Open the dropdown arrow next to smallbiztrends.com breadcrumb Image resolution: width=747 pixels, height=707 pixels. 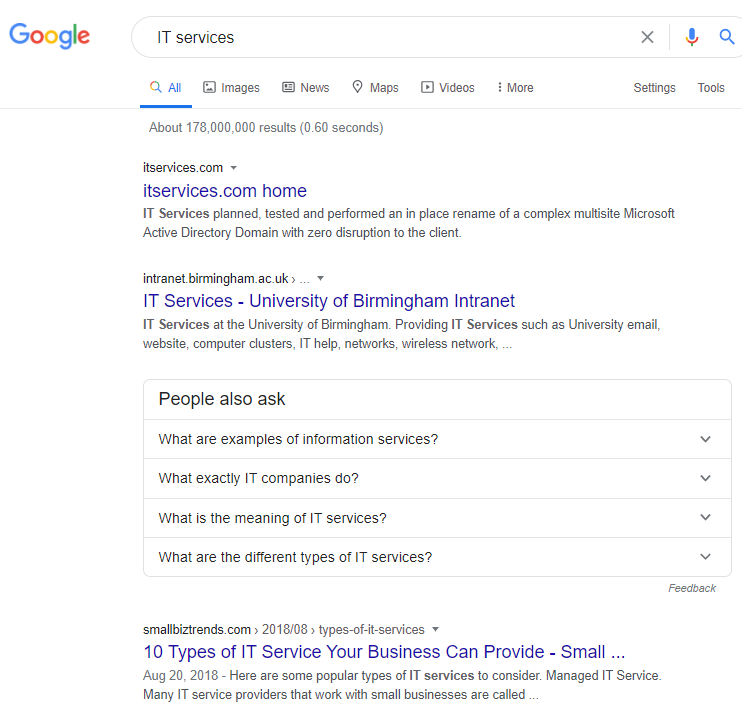pyautogui.click(x=435, y=629)
